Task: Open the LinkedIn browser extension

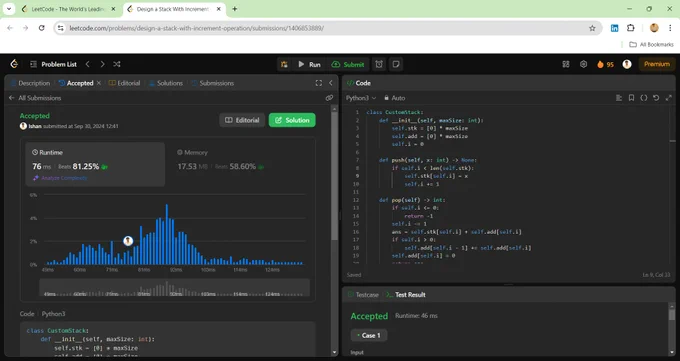Action: tap(615, 28)
